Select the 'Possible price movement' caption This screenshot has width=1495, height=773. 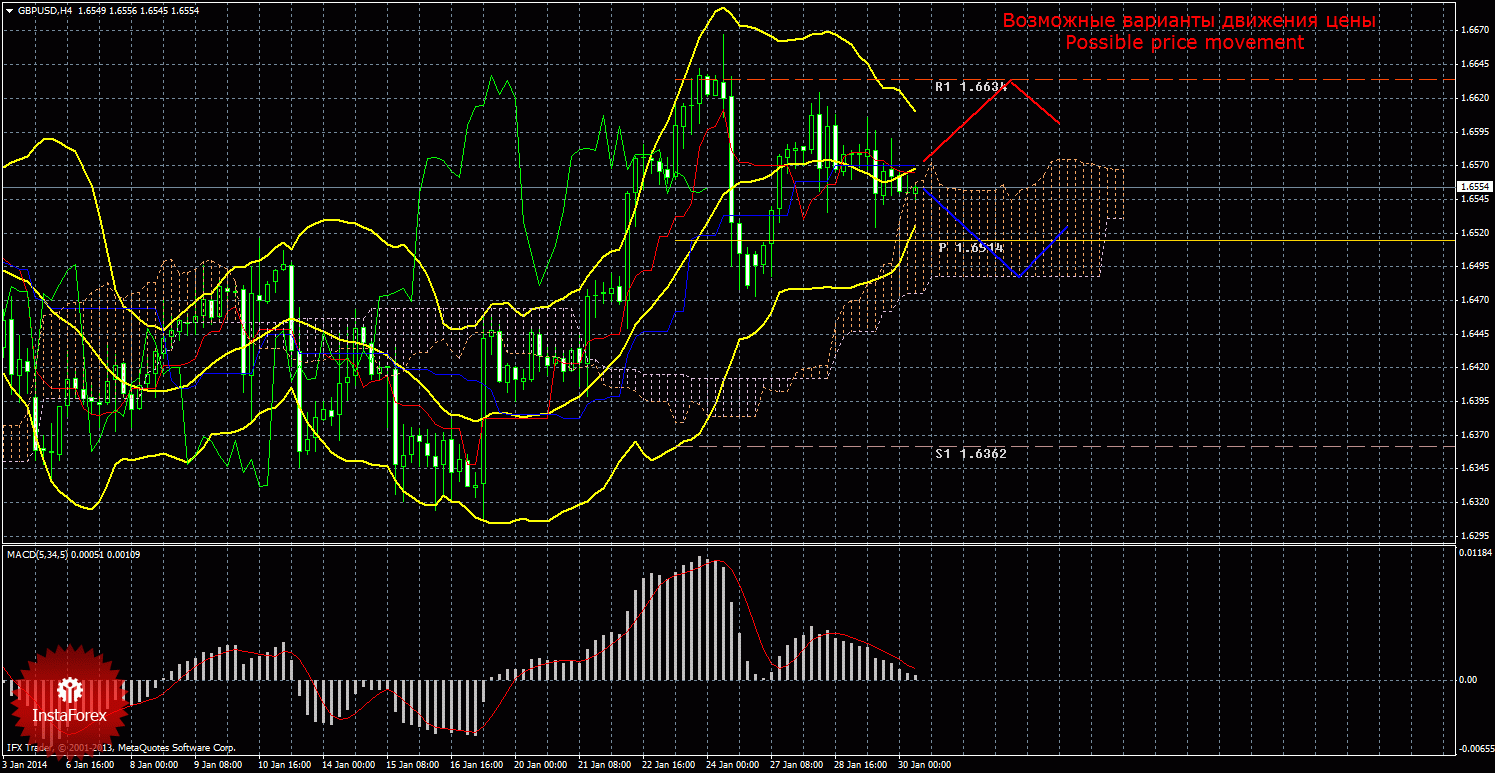click(1185, 43)
